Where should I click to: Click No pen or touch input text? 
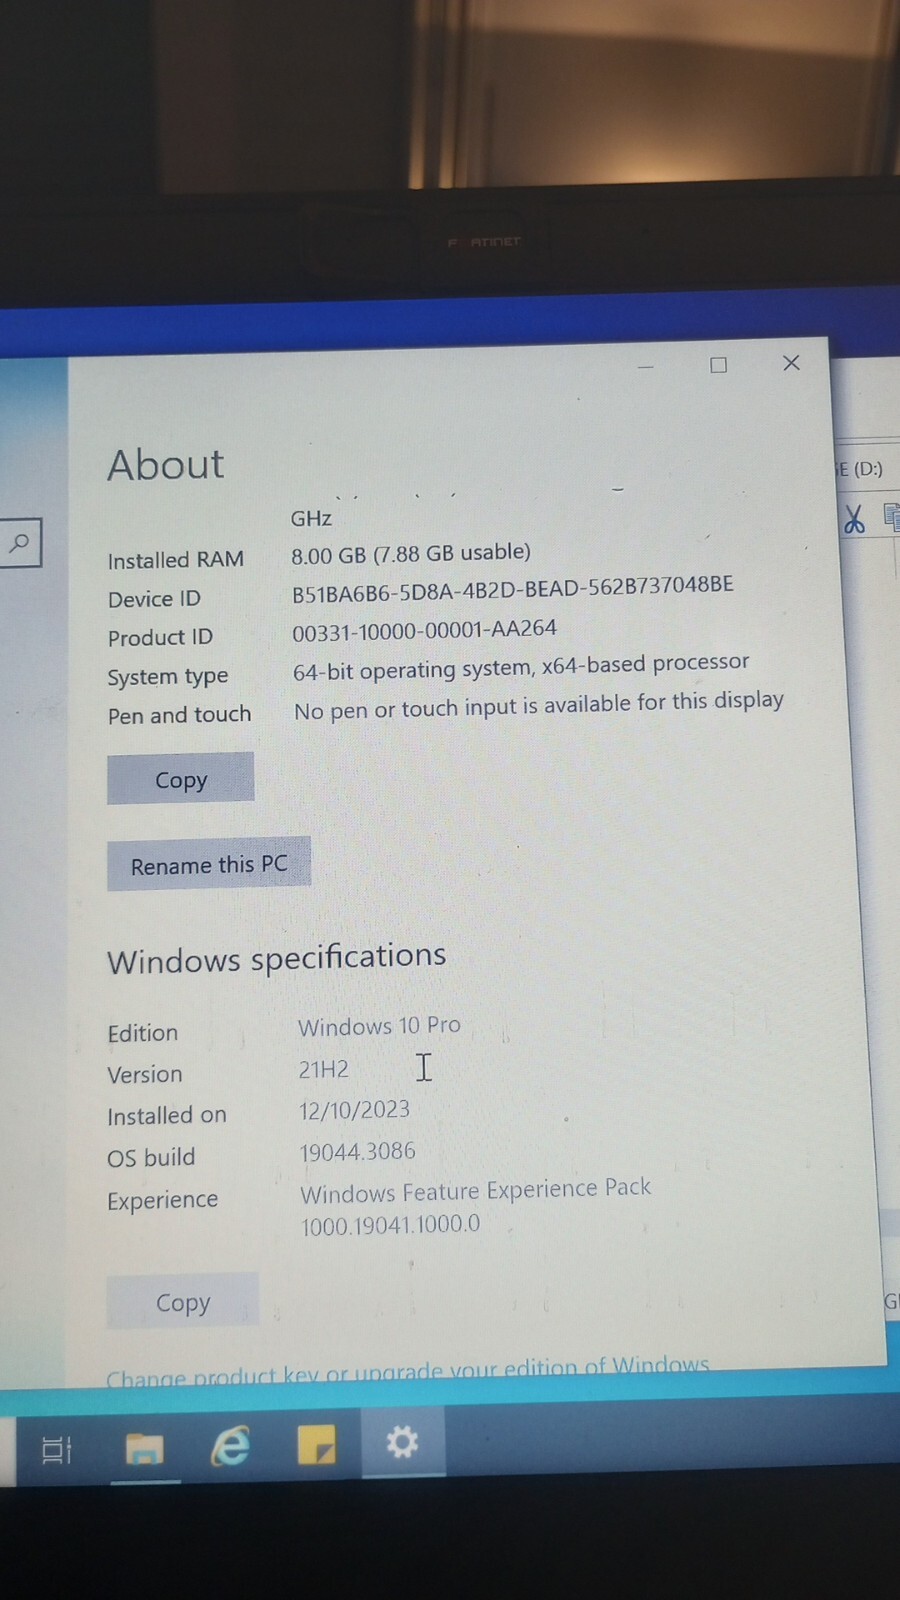(x=539, y=705)
